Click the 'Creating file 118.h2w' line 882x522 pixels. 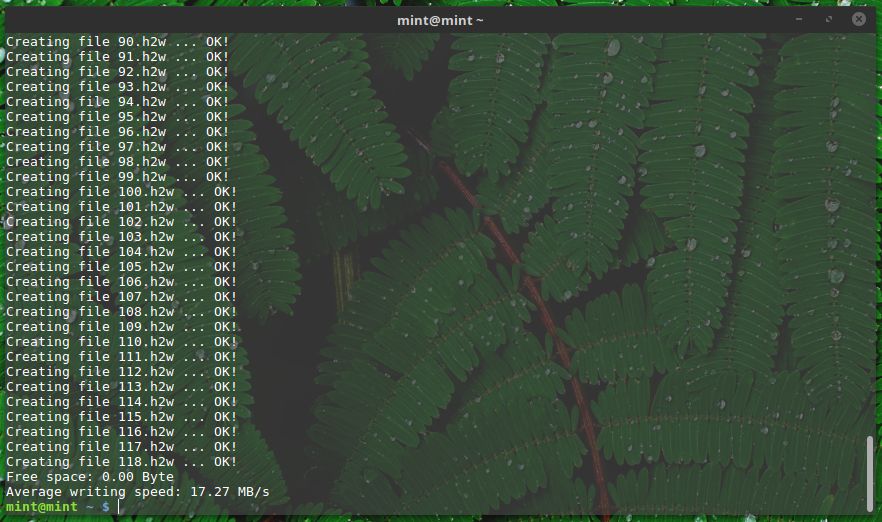[x=122, y=462]
